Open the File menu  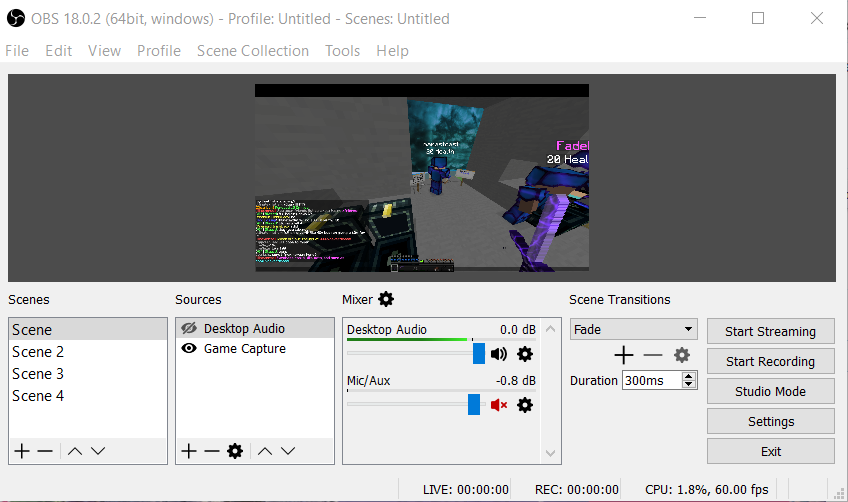click(17, 51)
